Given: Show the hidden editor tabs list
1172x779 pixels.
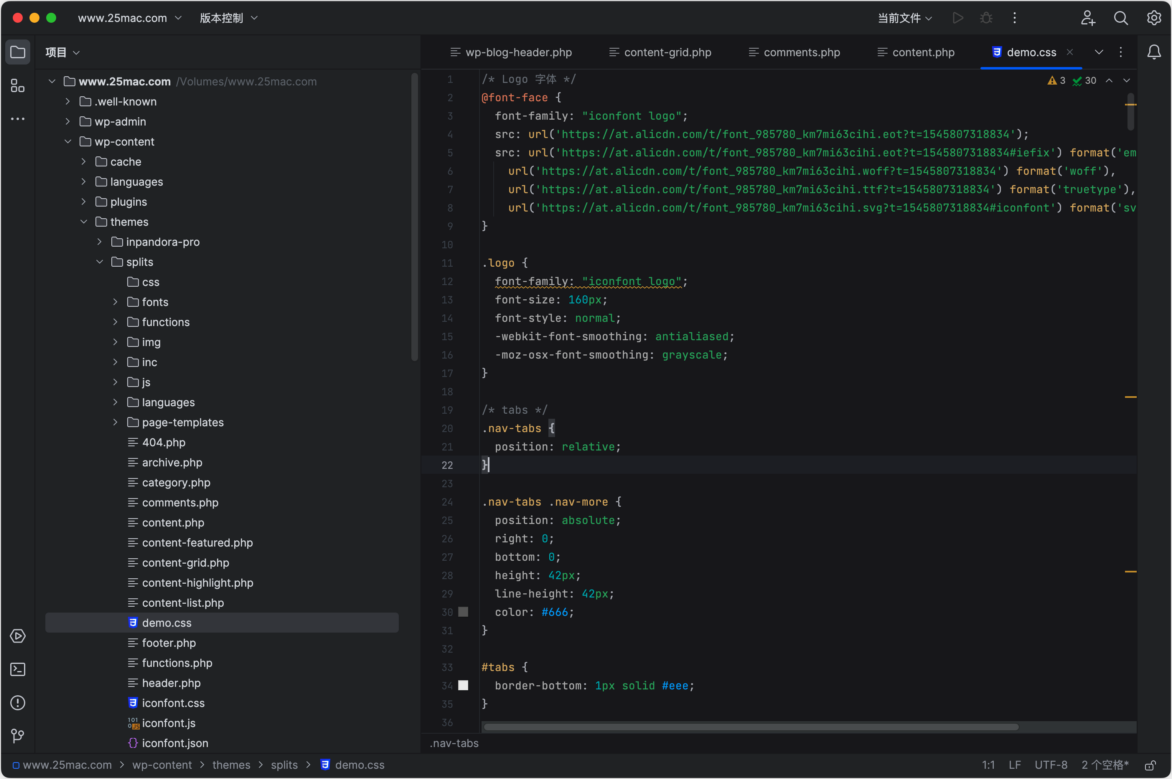Looking at the screenshot, I should (x=1099, y=52).
